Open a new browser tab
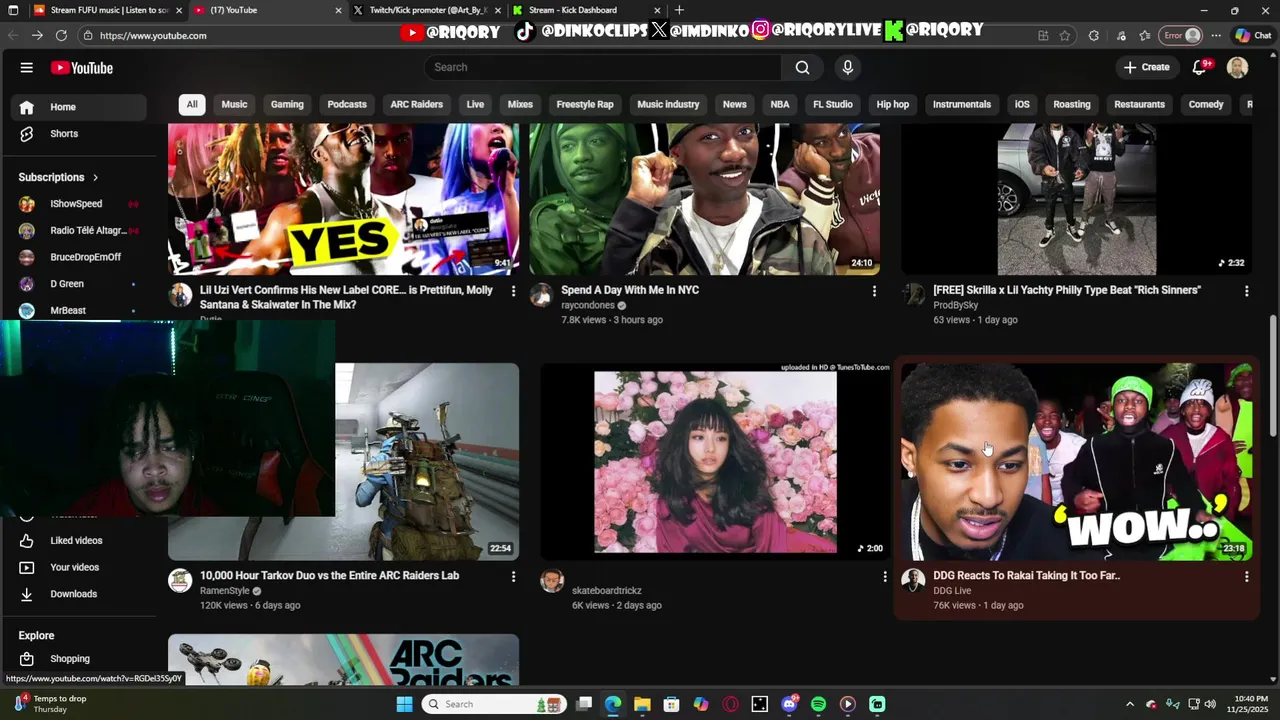Image resolution: width=1280 pixels, height=720 pixels. click(679, 10)
